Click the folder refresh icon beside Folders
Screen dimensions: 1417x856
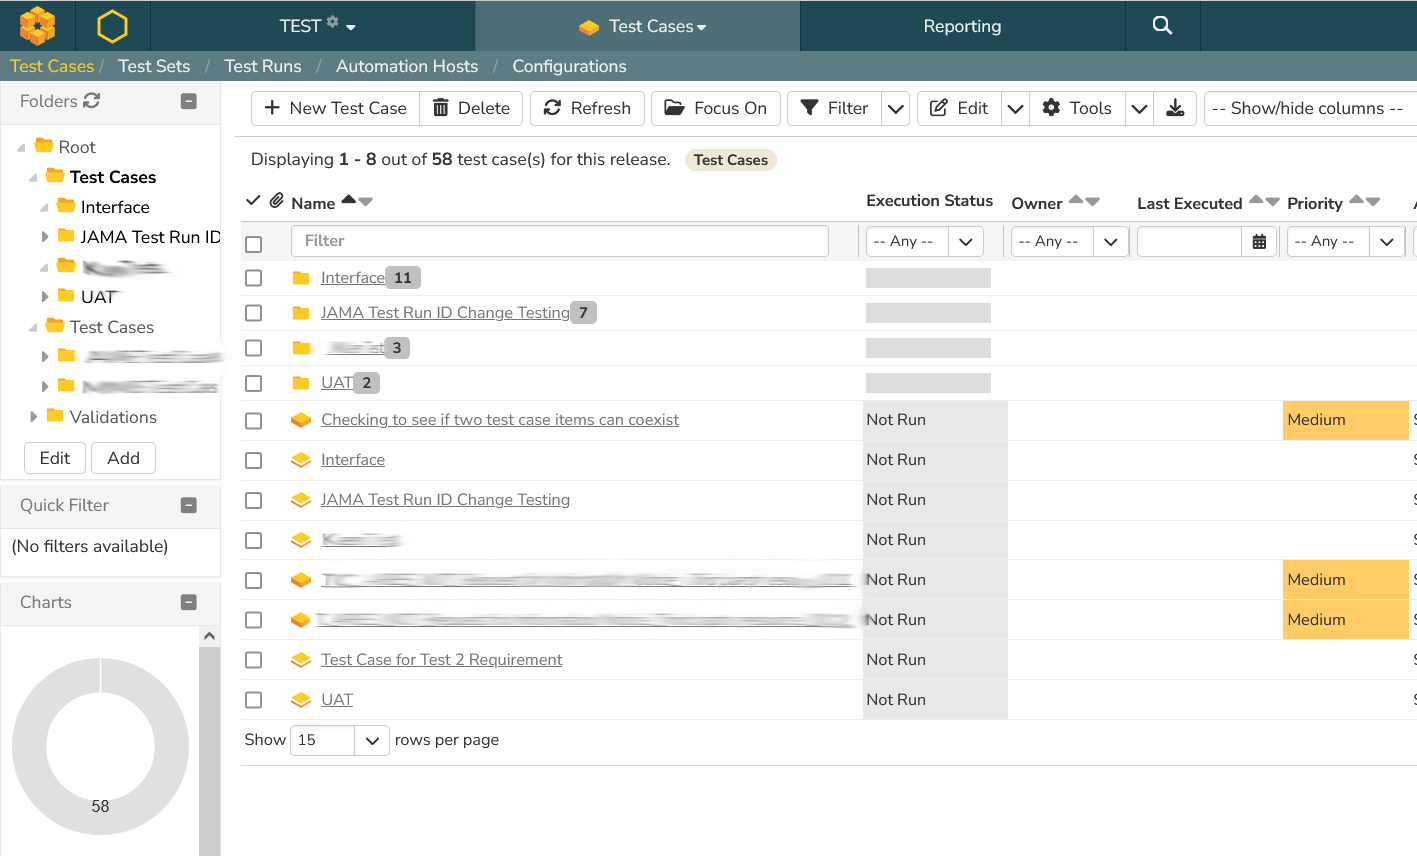click(92, 101)
